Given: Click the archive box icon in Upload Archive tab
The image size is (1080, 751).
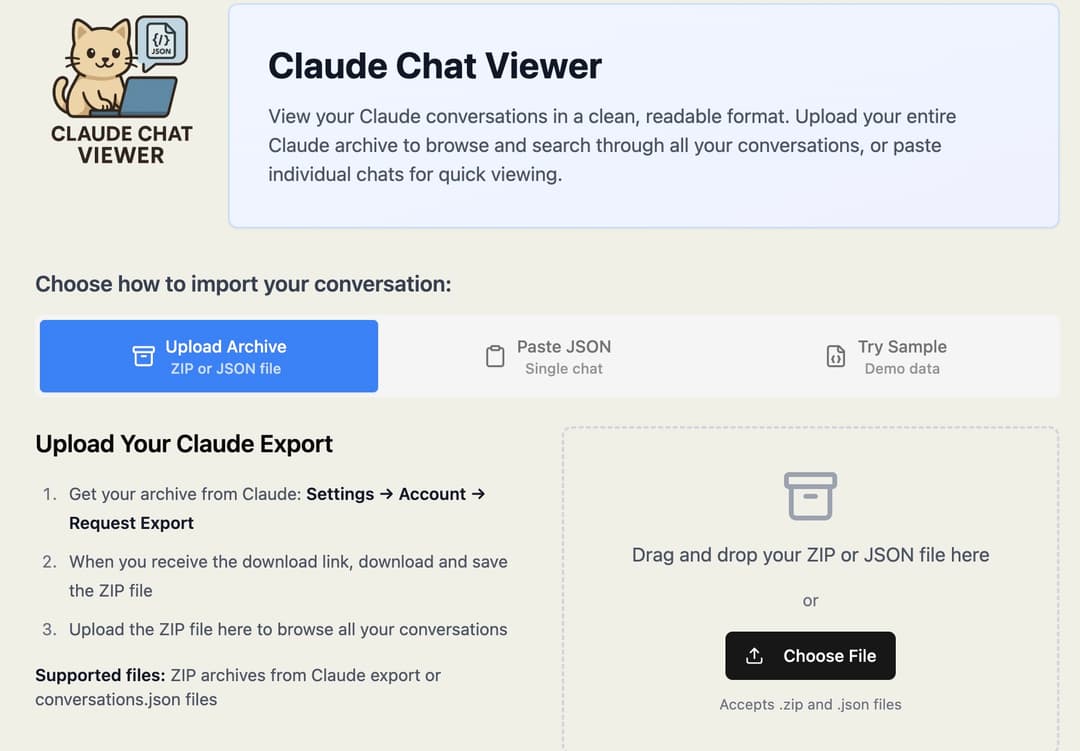Looking at the screenshot, I should [x=143, y=356].
